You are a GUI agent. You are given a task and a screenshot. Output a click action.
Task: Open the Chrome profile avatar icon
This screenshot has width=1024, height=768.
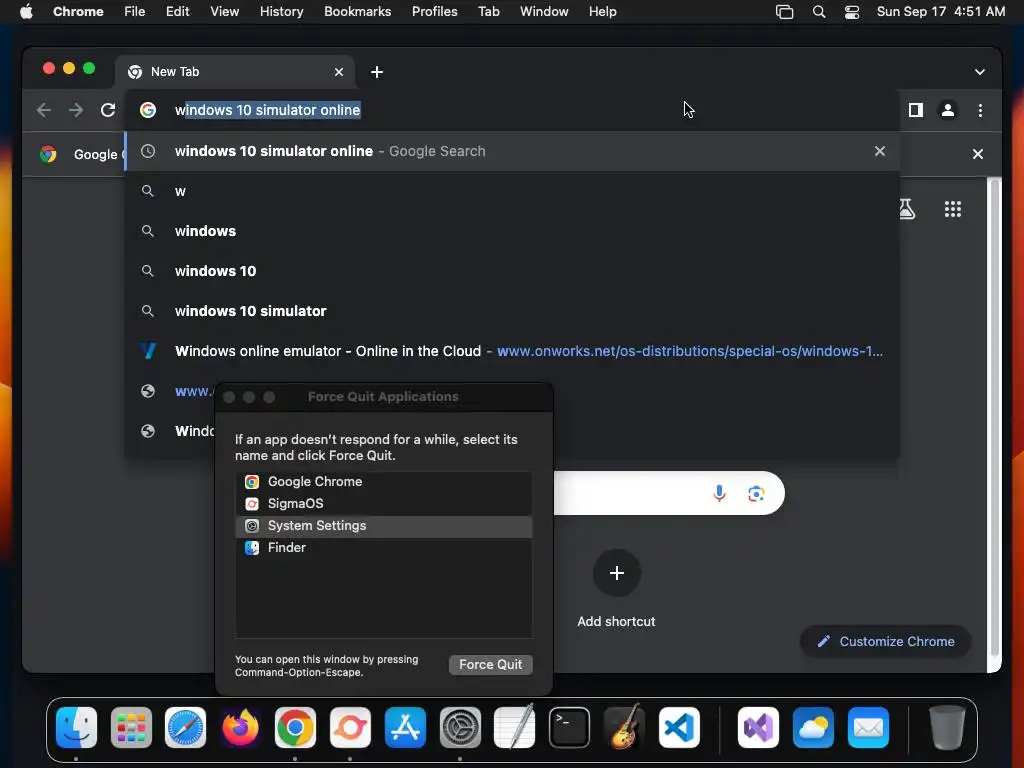[x=948, y=110]
